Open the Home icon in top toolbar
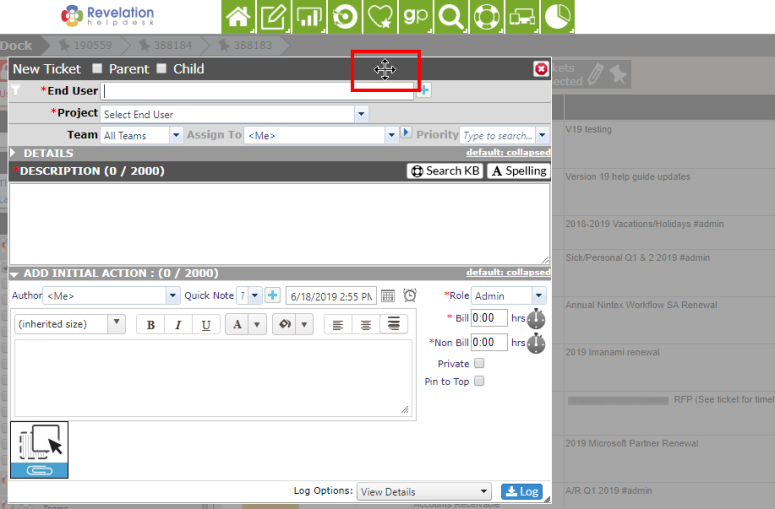775x509 pixels. [238, 17]
